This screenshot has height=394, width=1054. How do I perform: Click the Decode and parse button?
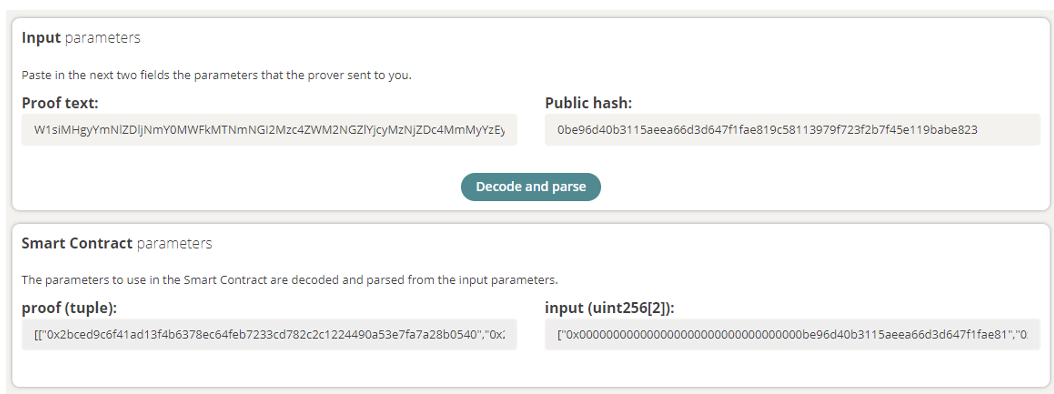click(x=530, y=187)
